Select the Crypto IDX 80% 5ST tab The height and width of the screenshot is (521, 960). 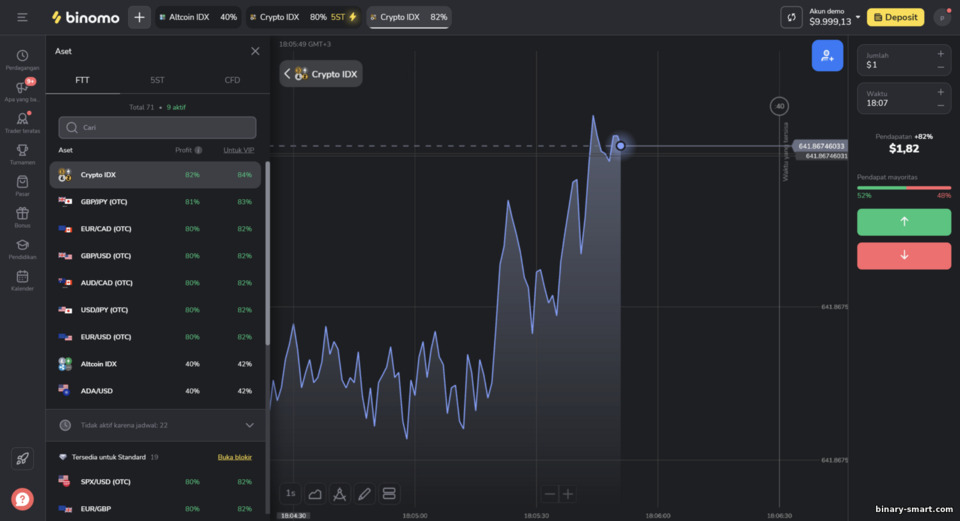[304, 17]
